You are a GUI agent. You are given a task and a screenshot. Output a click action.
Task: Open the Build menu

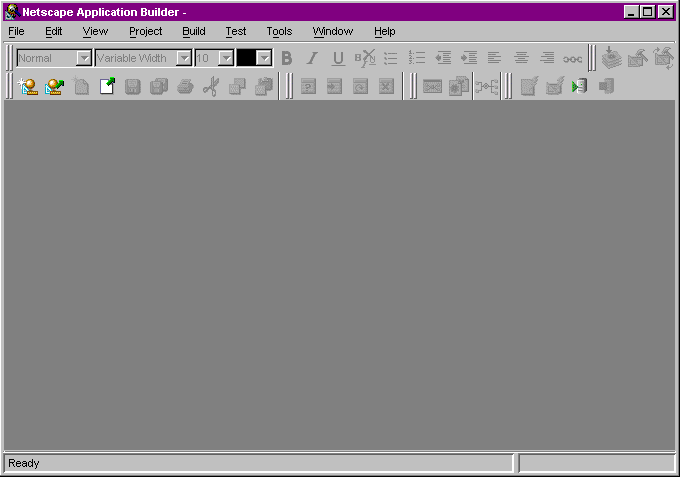194,32
